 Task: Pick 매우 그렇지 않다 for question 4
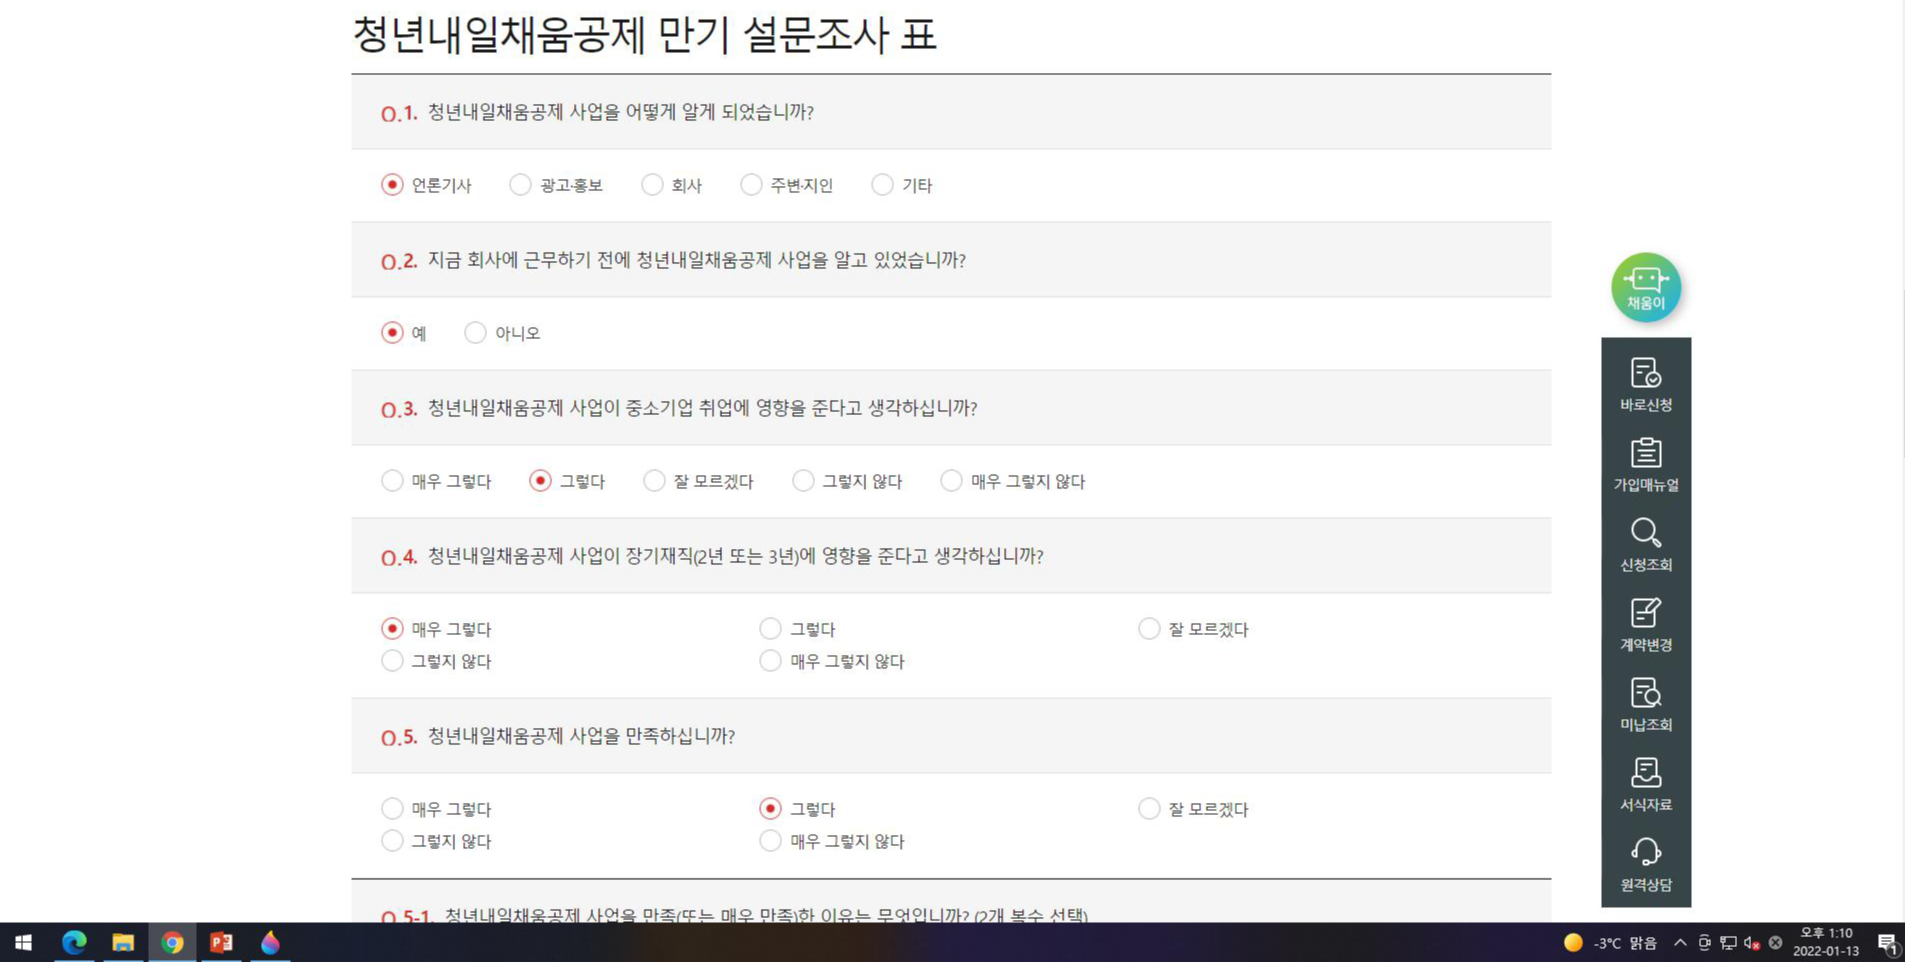[770, 660]
